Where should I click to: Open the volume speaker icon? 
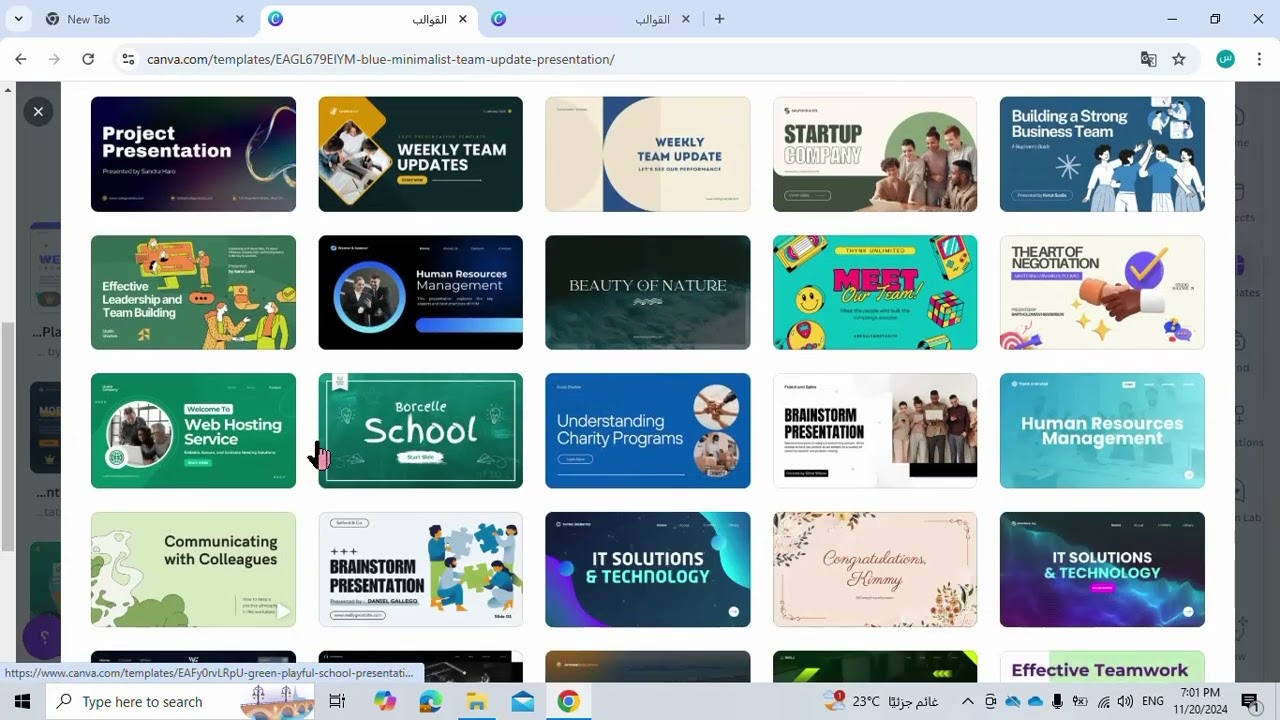click(1125, 702)
